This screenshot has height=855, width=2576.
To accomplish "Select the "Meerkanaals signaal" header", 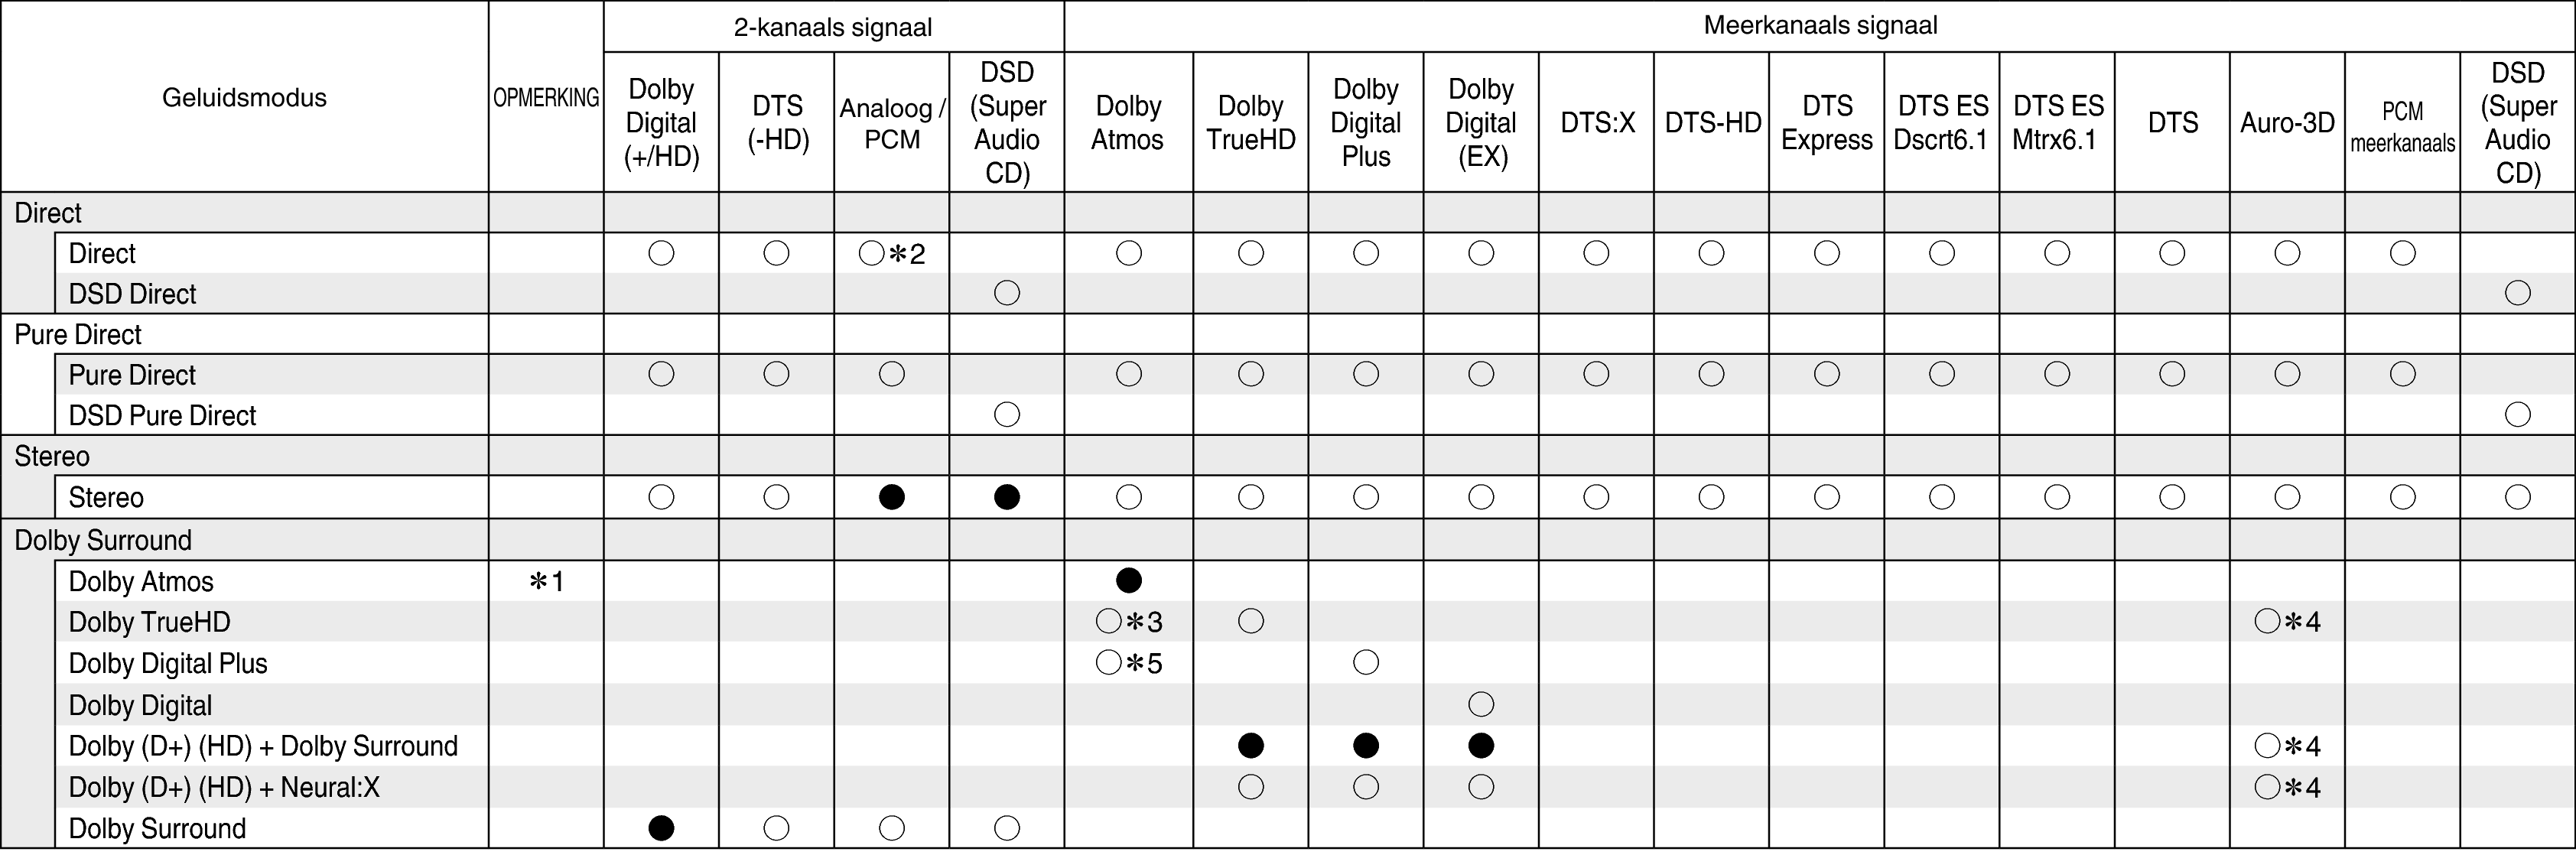I will pyautogui.click(x=1819, y=26).
